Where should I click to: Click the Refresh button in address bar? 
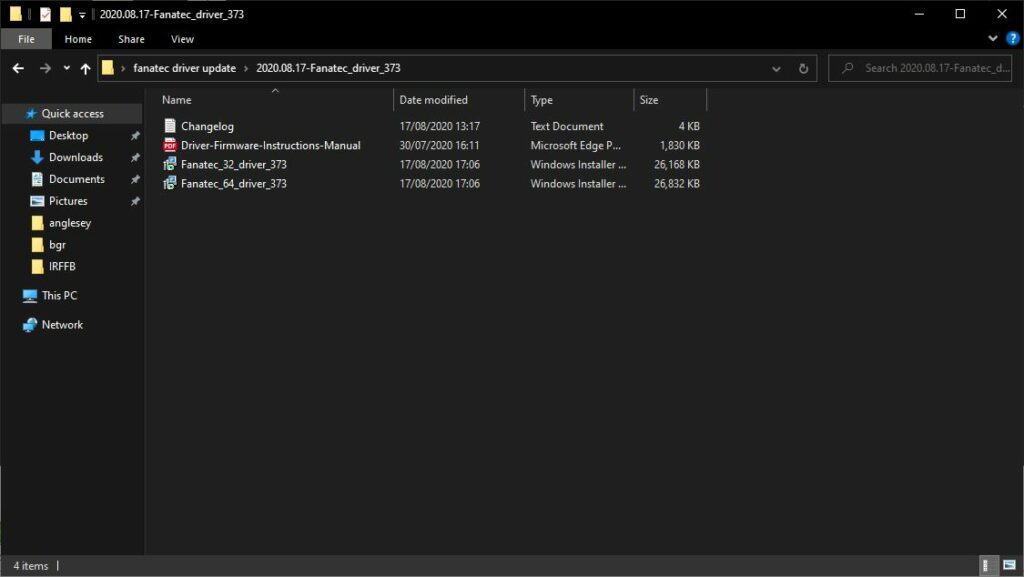click(803, 69)
